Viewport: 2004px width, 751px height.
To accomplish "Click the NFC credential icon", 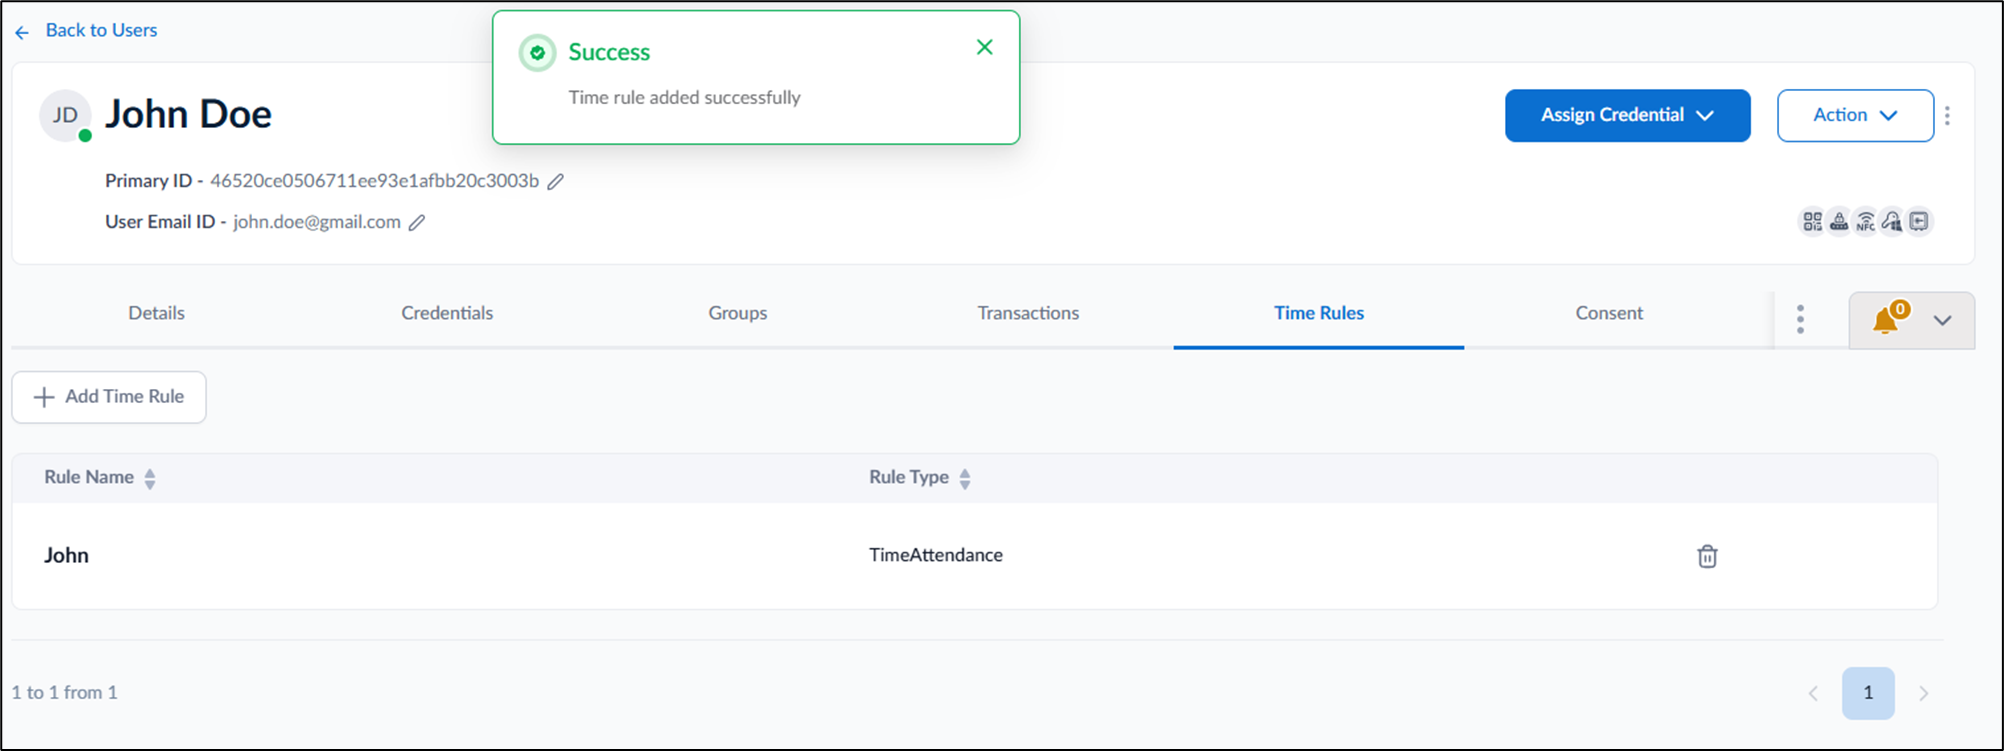I will [1865, 221].
